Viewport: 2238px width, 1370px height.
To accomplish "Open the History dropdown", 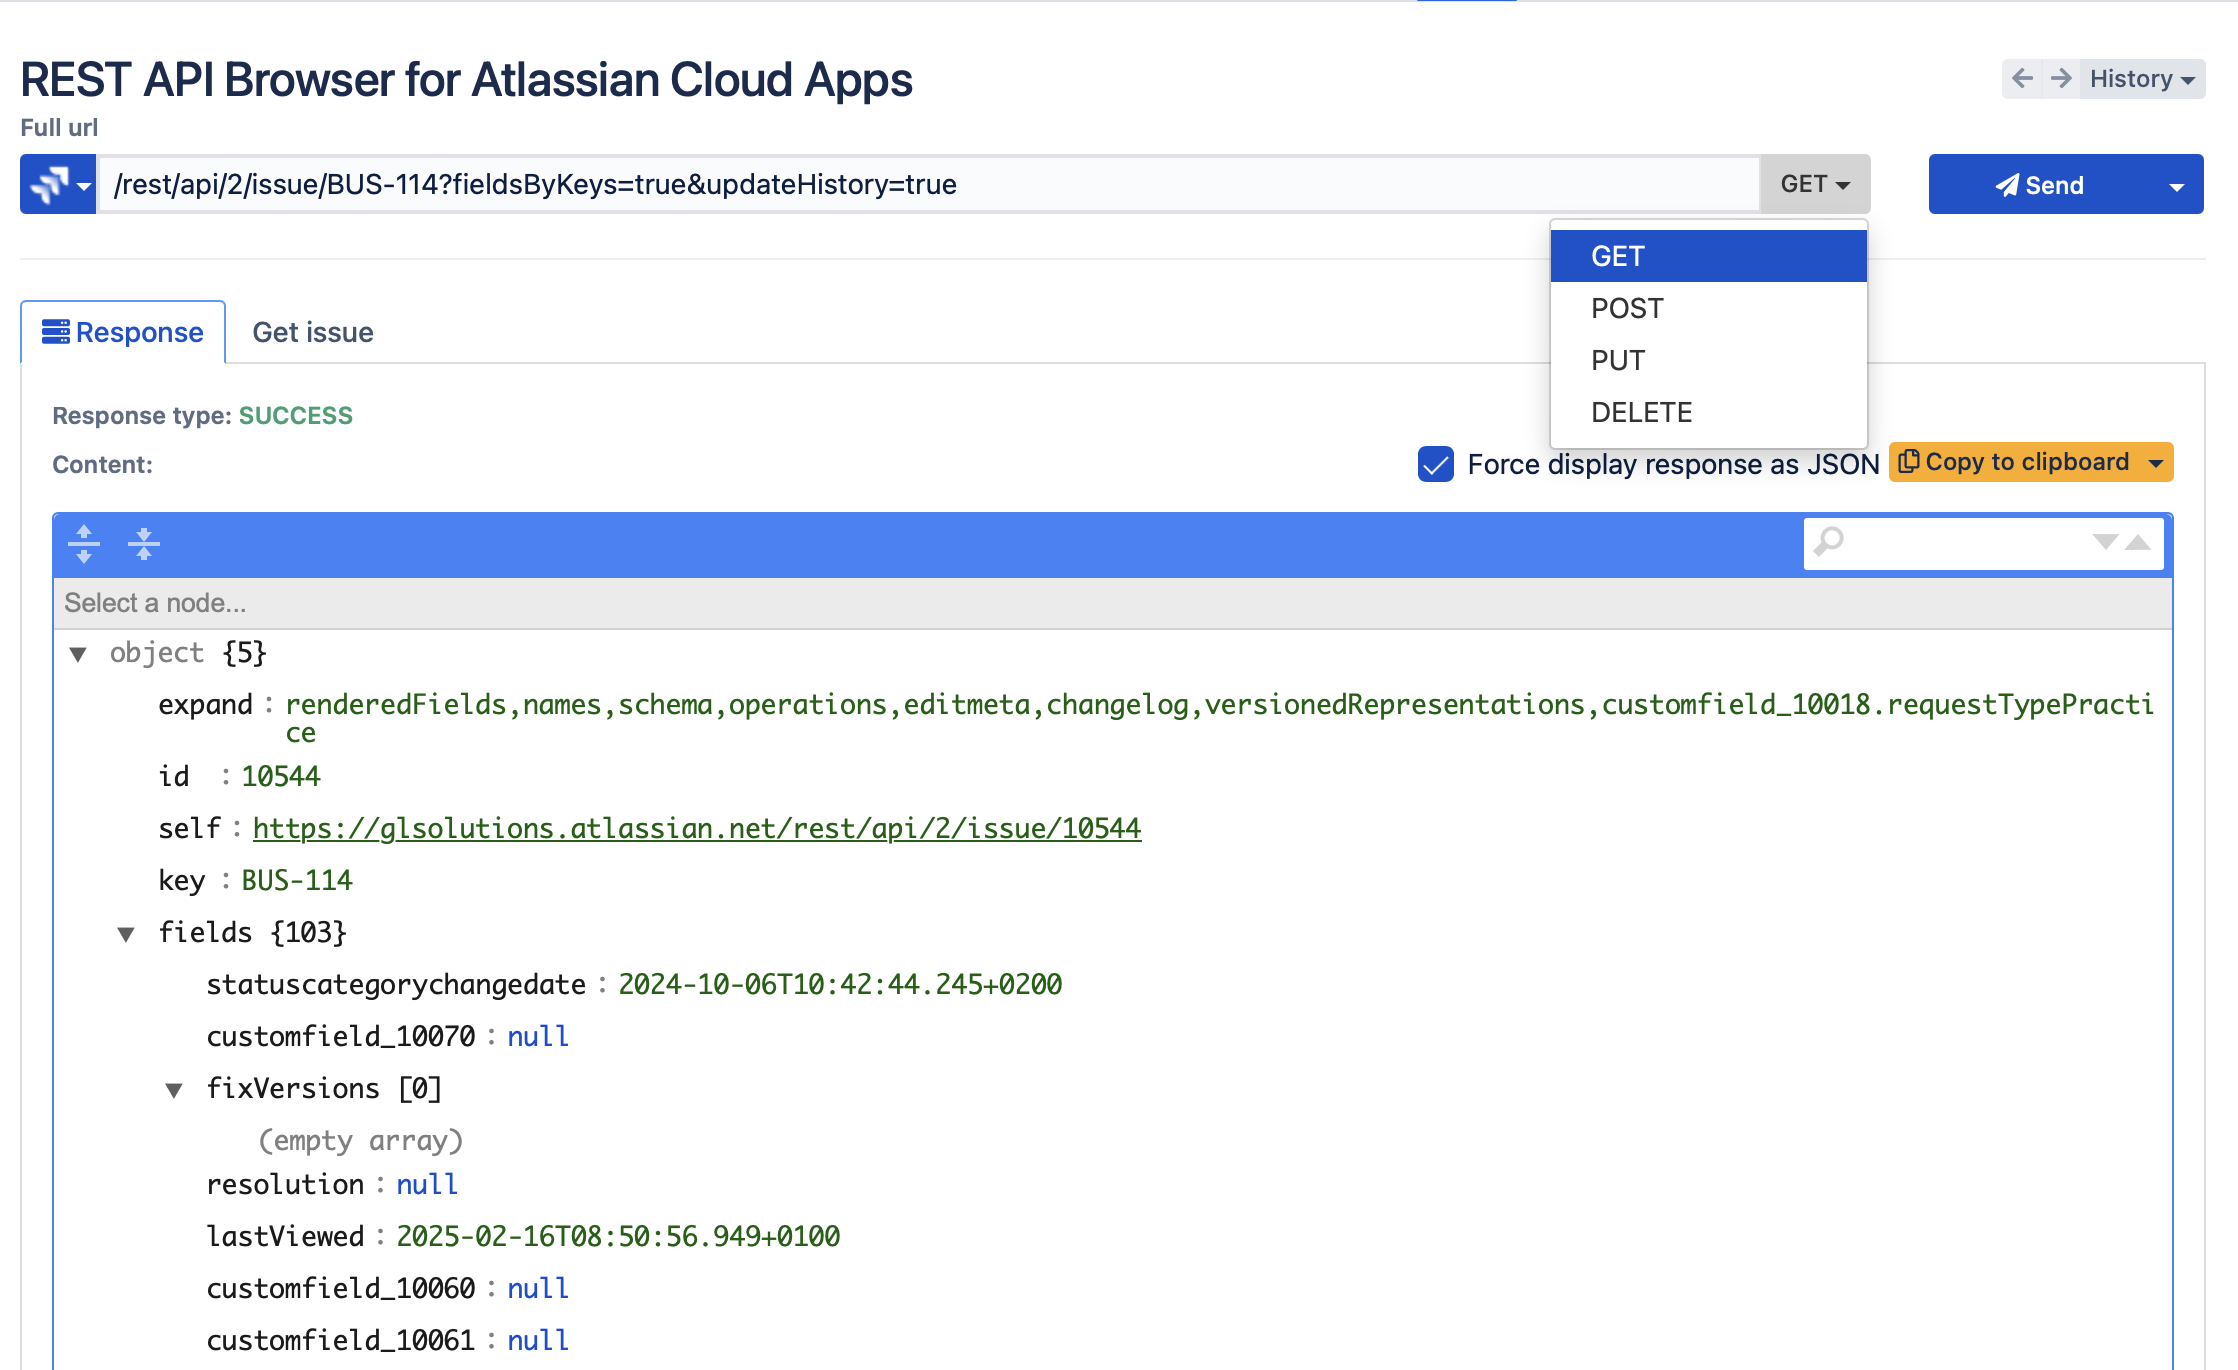I will (2141, 79).
